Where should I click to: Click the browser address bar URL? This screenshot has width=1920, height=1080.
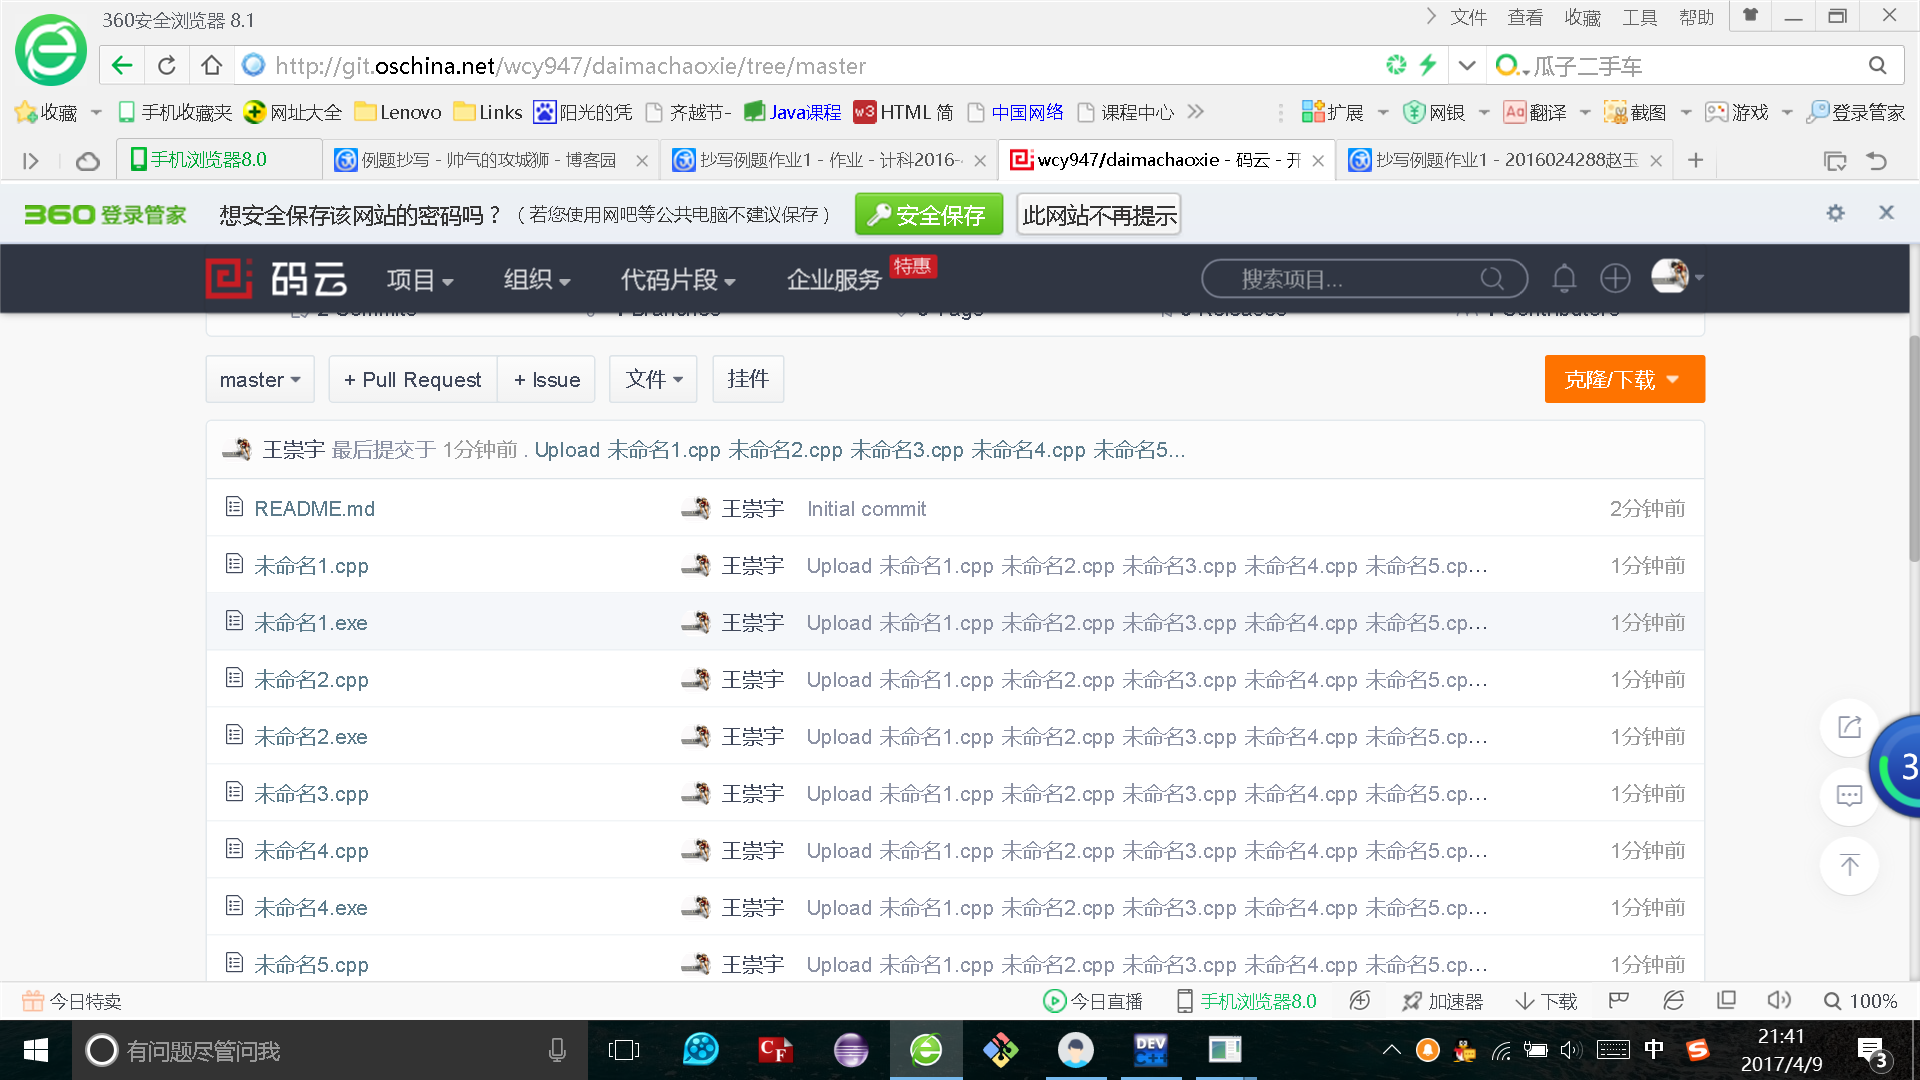tap(570, 66)
